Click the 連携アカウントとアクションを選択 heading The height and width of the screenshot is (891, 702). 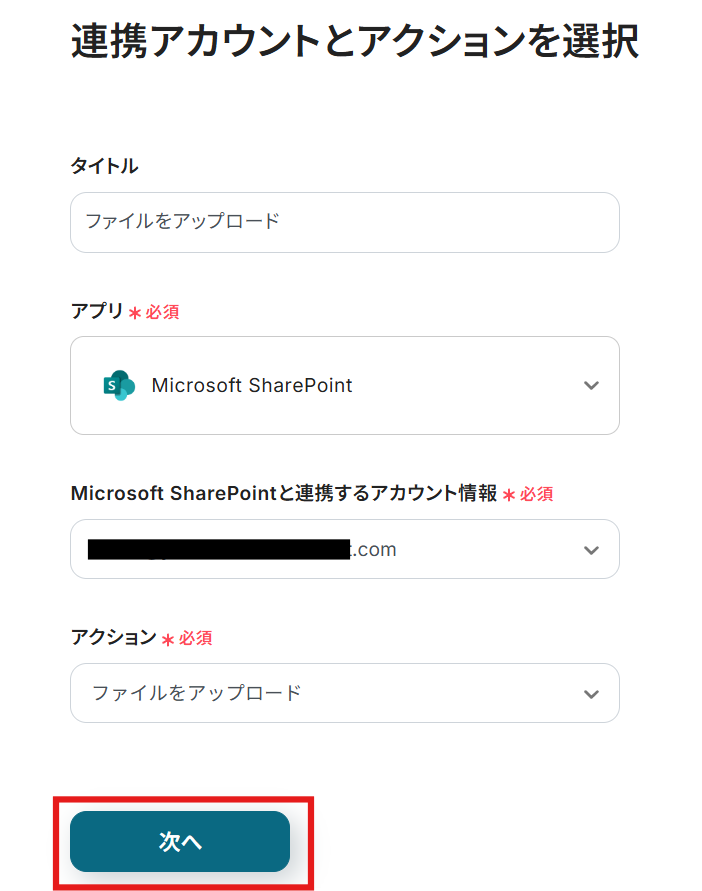point(355,43)
